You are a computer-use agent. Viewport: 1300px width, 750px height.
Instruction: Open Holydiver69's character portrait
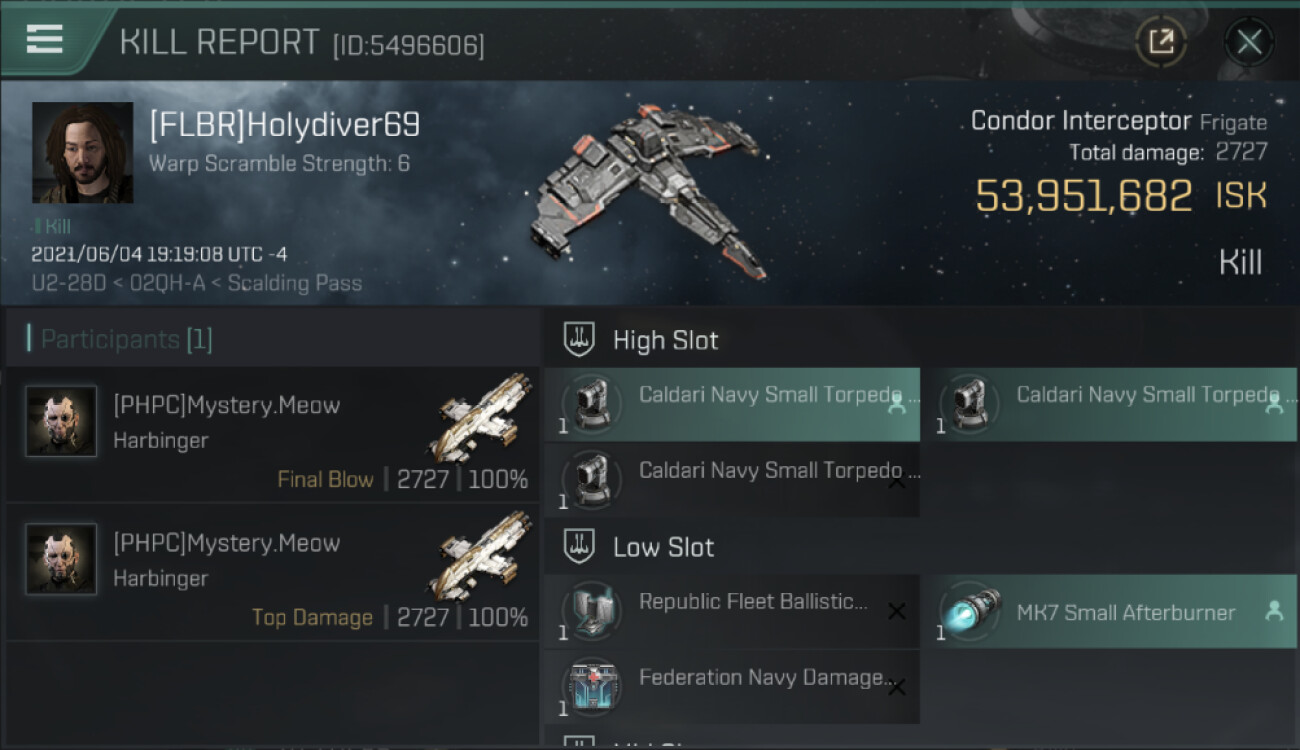pyautogui.click(x=82, y=152)
